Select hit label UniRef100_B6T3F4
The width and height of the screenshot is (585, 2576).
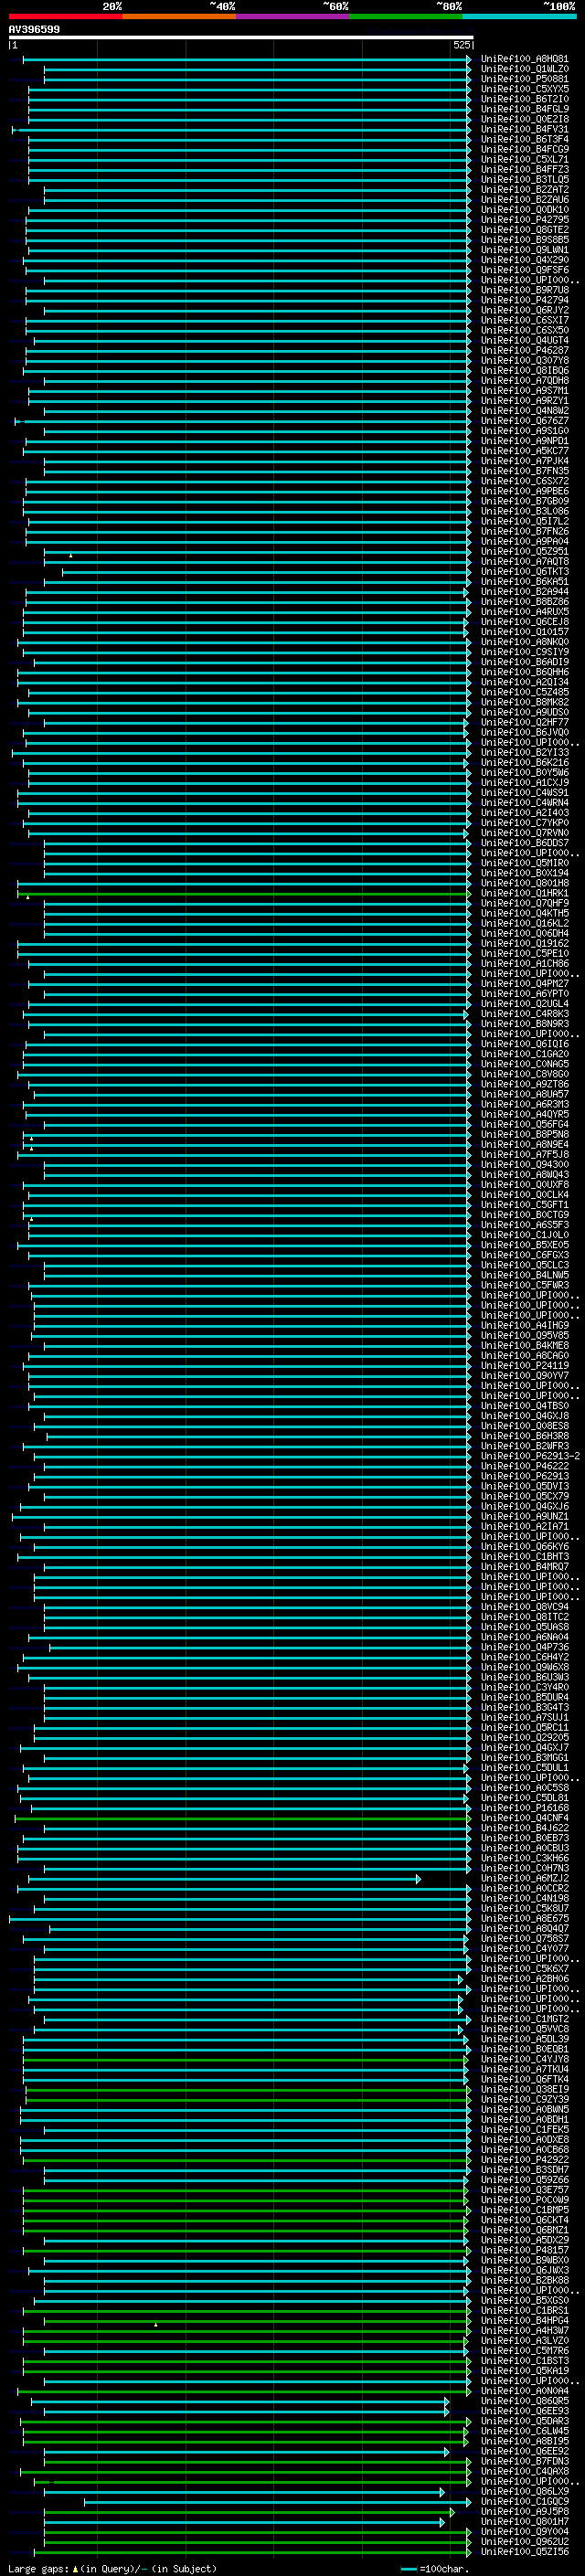tap(524, 139)
